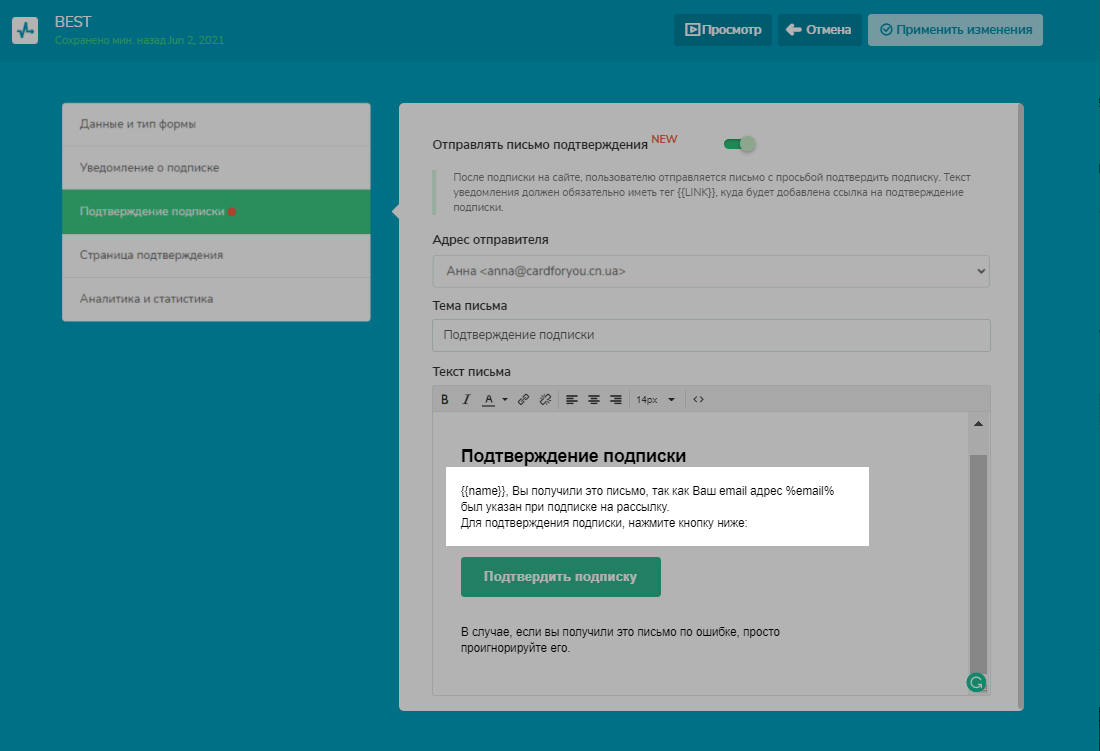Image resolution: width=1100 pixels, height=751 pixels.
Task: Open the sender address dropdown
Action: (710, 271)
